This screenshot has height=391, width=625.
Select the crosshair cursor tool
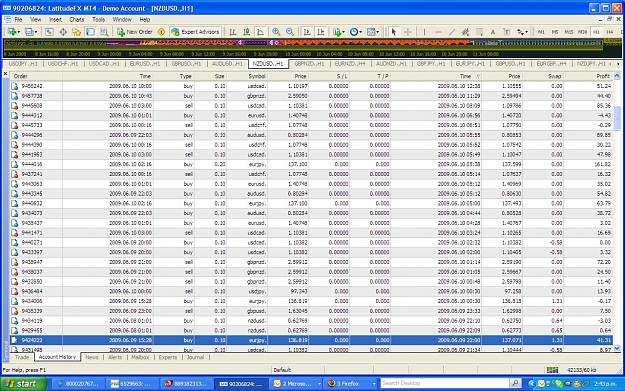pyautogui.click(x=408, y=32)
